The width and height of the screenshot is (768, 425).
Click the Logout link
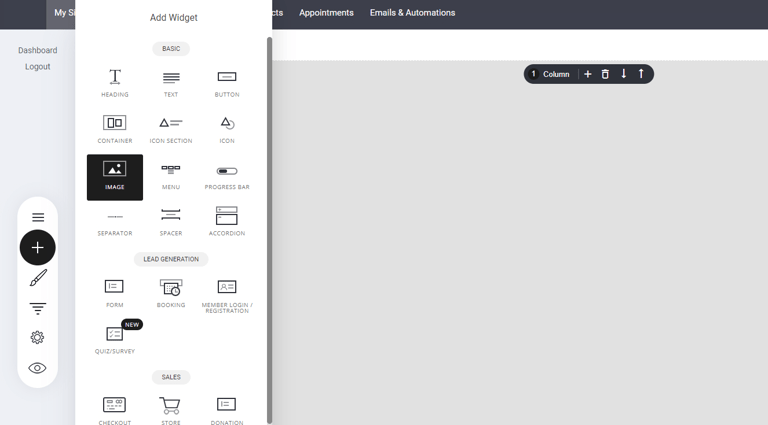click(x=37, y=67)
